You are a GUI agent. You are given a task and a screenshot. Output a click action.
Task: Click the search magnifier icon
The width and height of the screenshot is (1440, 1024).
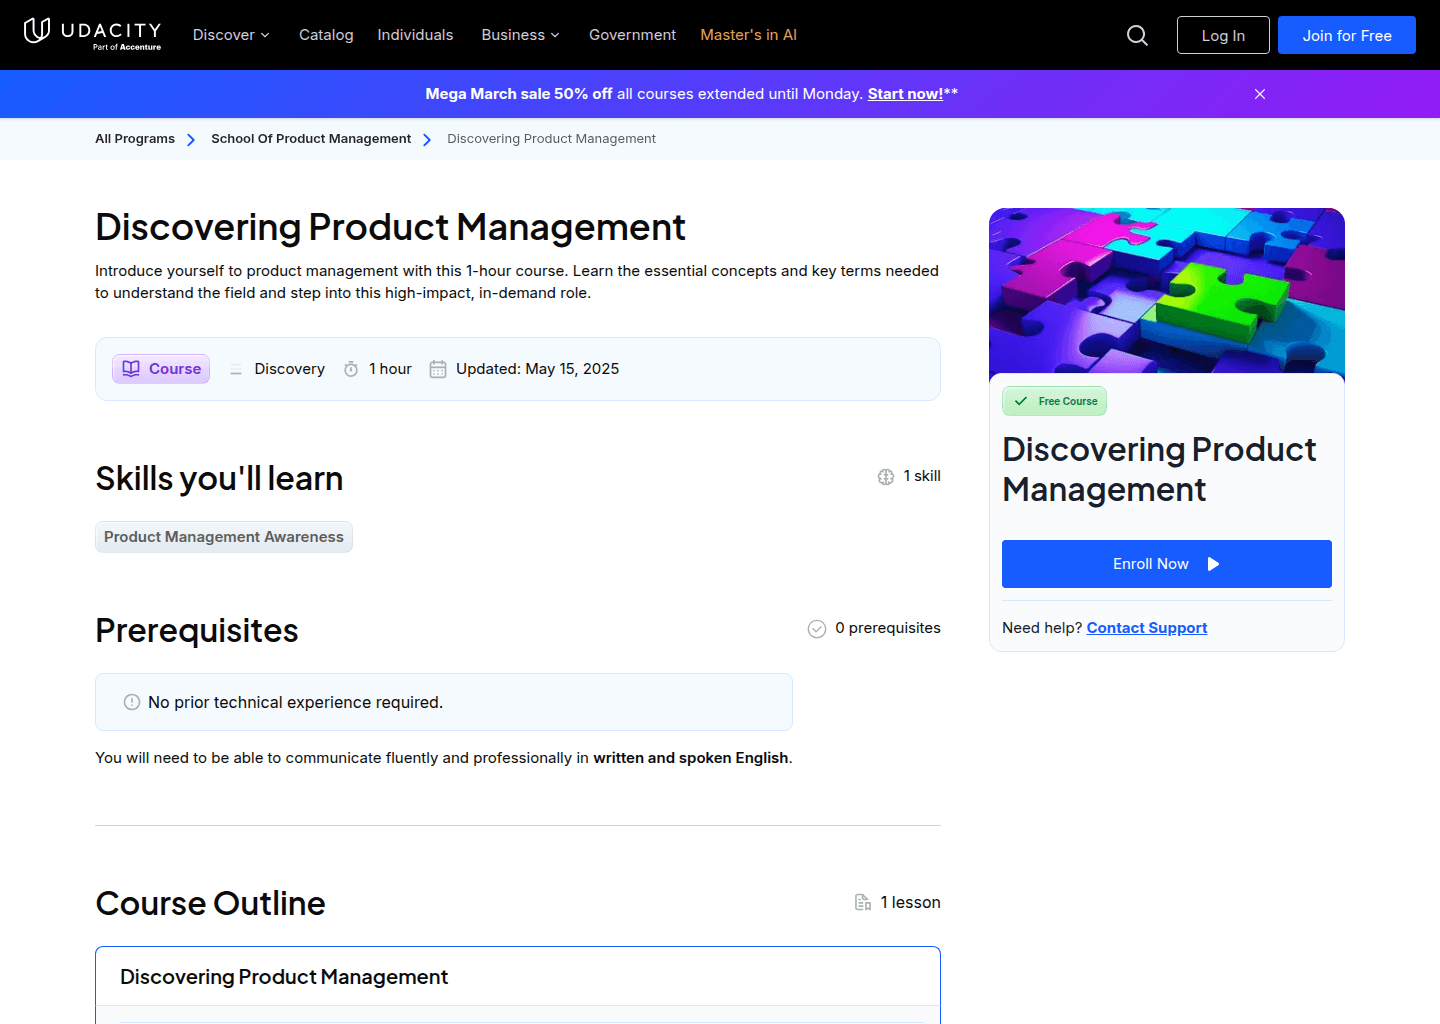tap(1137, 34)
